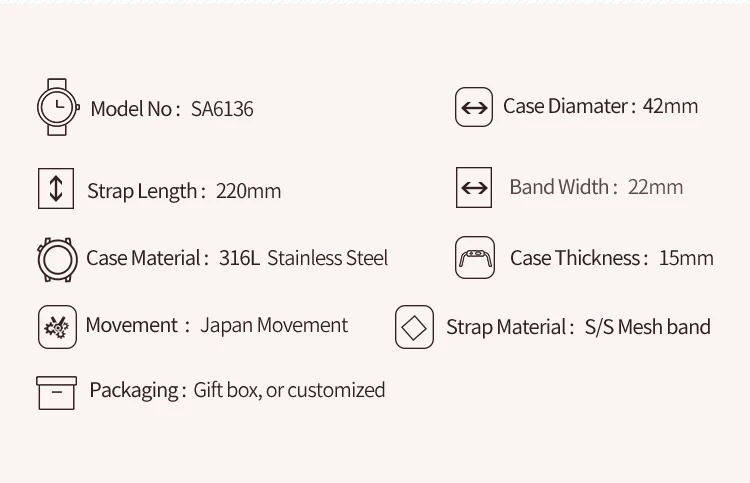The image size is (750, 483).
Task: Select the model number SA6136 text
Action: 222,109
